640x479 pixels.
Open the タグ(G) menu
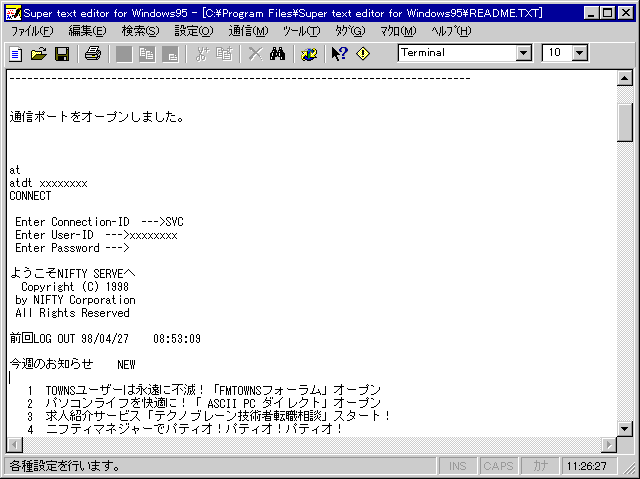pos(350,31)
